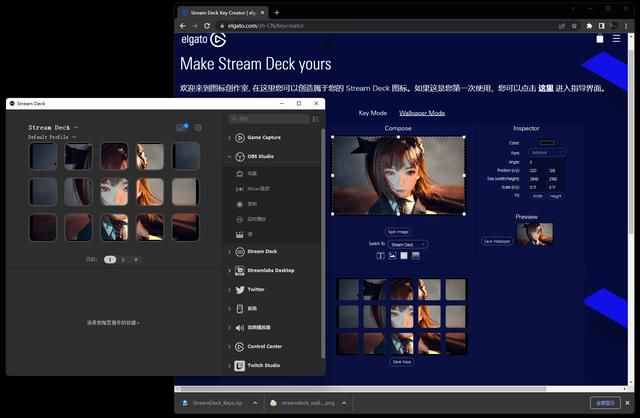Image resolution: width=640 pixels, height=418 pixels.
Task: Open Stream Deck settings gear
Action: click(198, 128)
